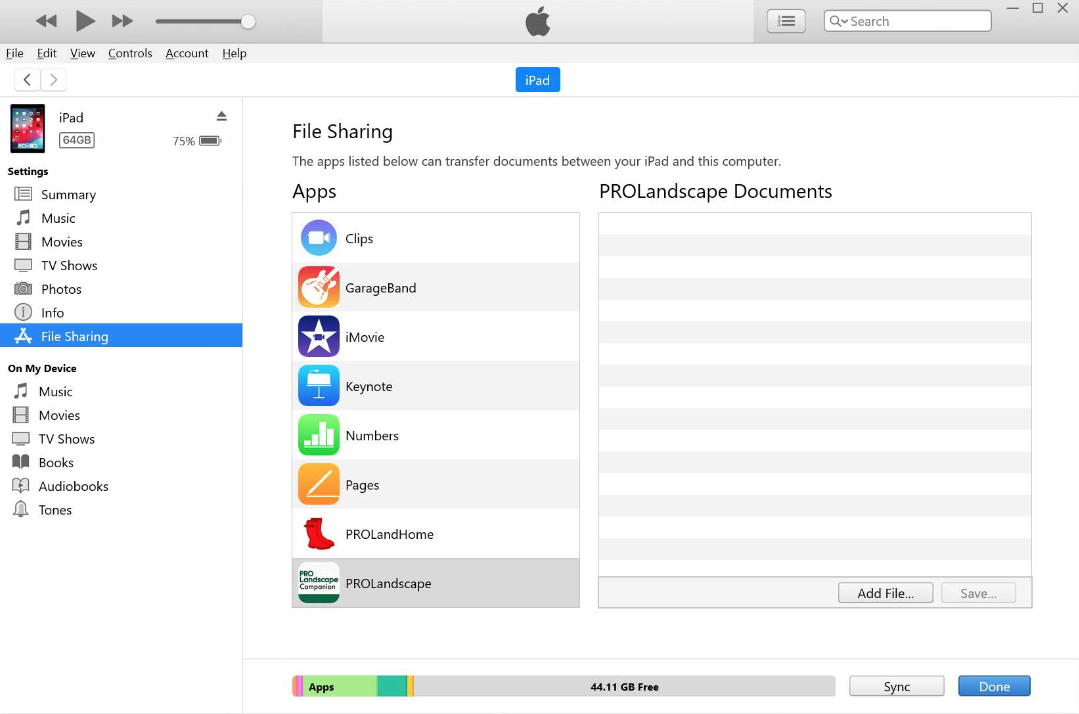Viewport: 1079px width, 714px height.
Task: Open the View menu
Action: (x=83, y=53)
